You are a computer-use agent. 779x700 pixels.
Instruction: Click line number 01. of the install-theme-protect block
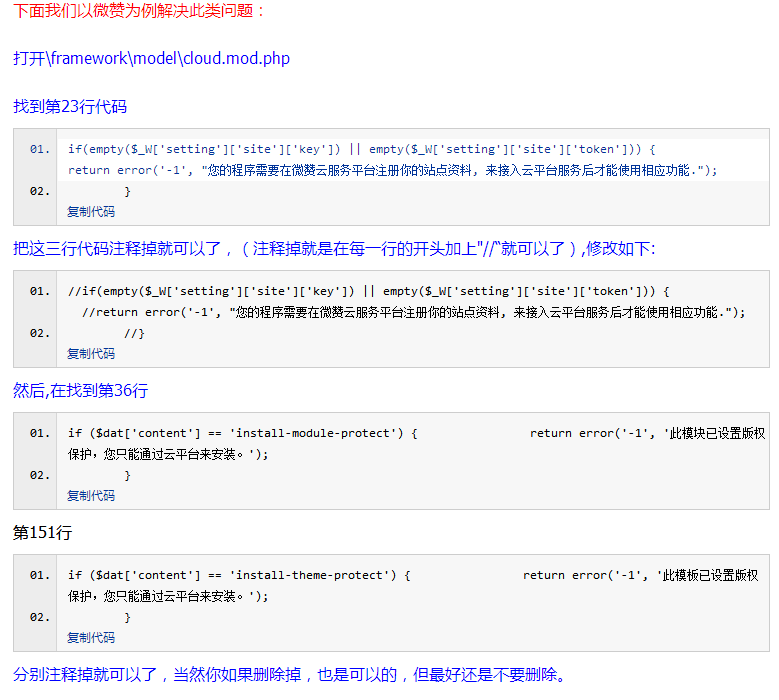[40, 575]
